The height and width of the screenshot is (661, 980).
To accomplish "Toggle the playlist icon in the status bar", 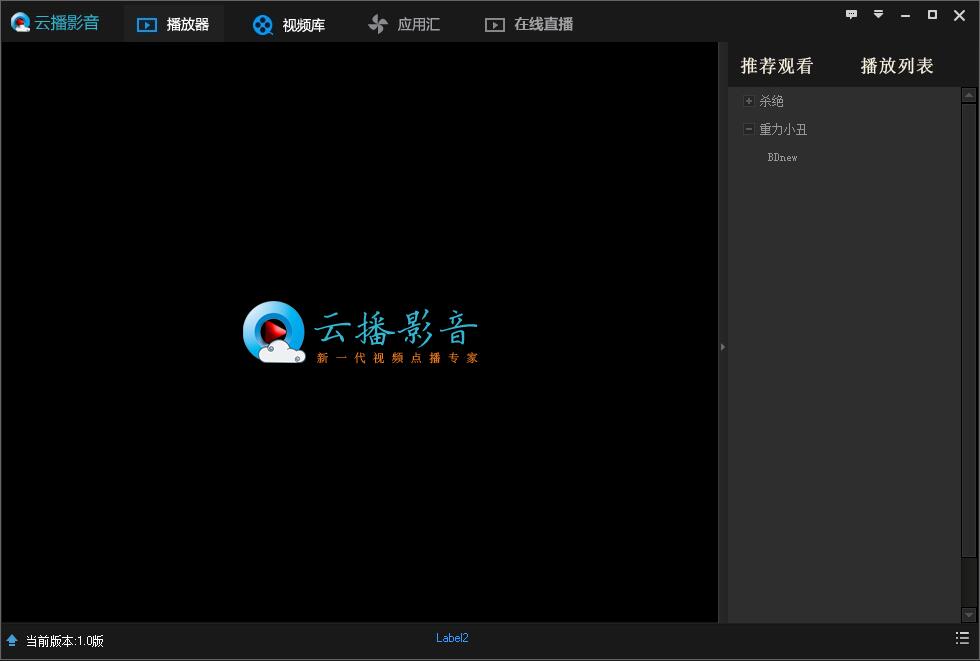I will pos(962,638).
